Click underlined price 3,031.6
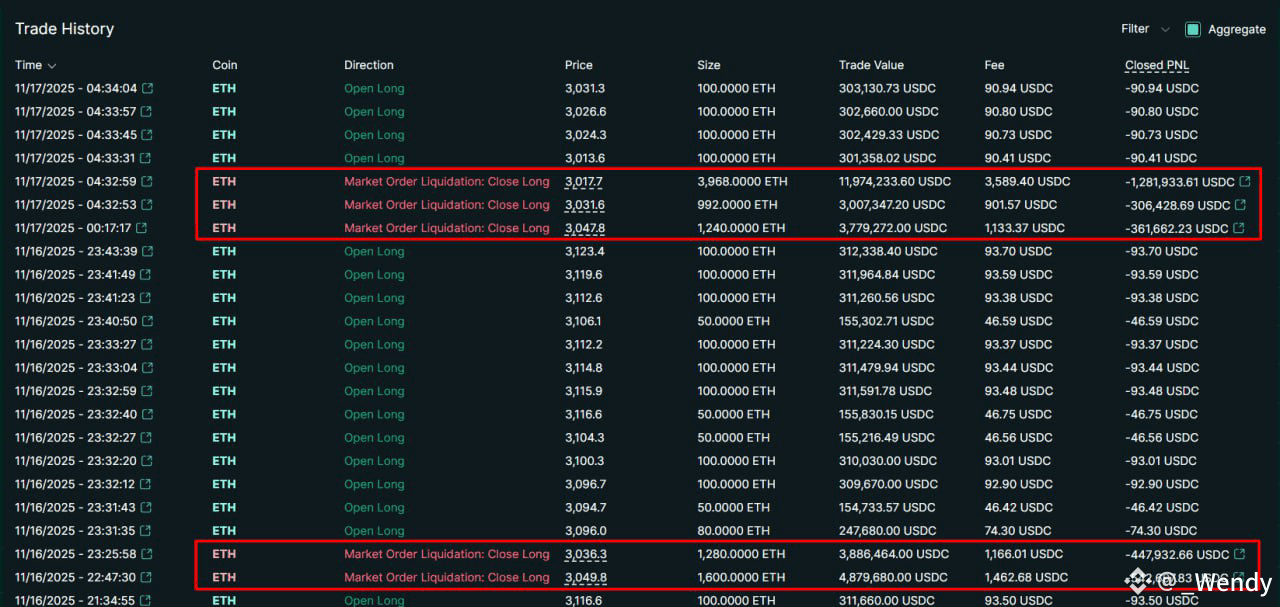Image resolution: width=1280 pixels, height=607 pixels. coord(584,205)
